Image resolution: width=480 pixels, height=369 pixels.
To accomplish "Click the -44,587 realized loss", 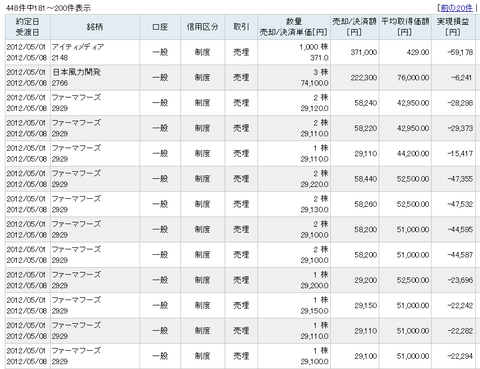I will [x=460, y=255].
